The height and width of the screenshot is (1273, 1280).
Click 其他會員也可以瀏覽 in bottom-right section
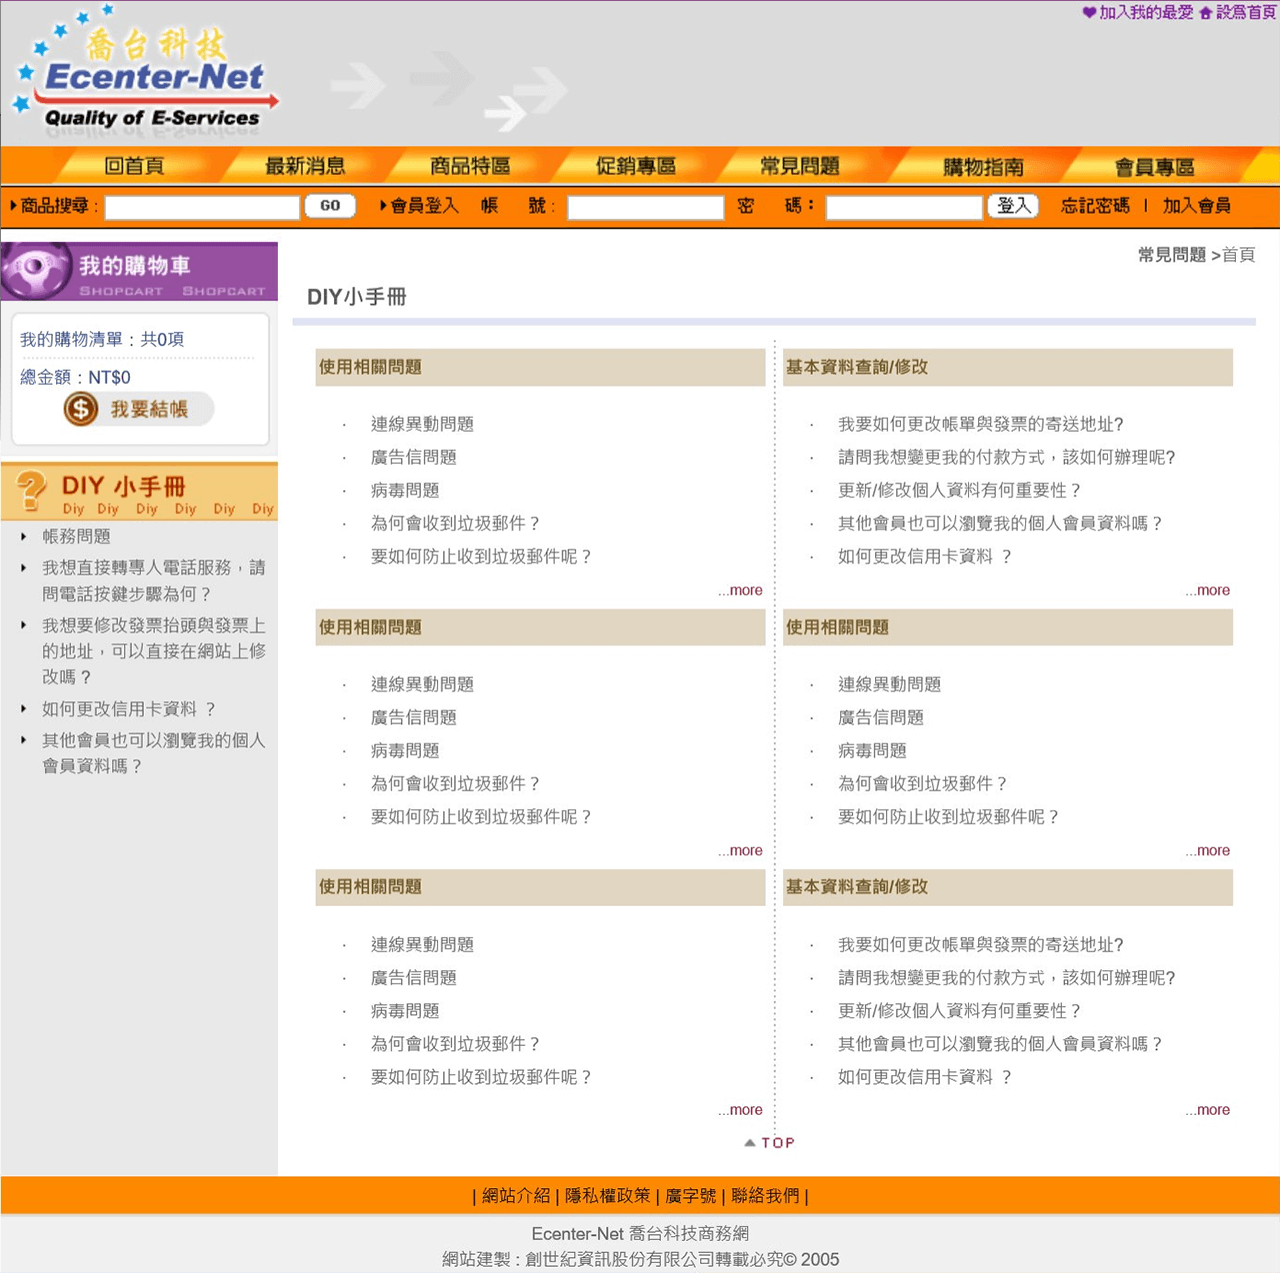pyautogui.click(x=1000, y=1044)
